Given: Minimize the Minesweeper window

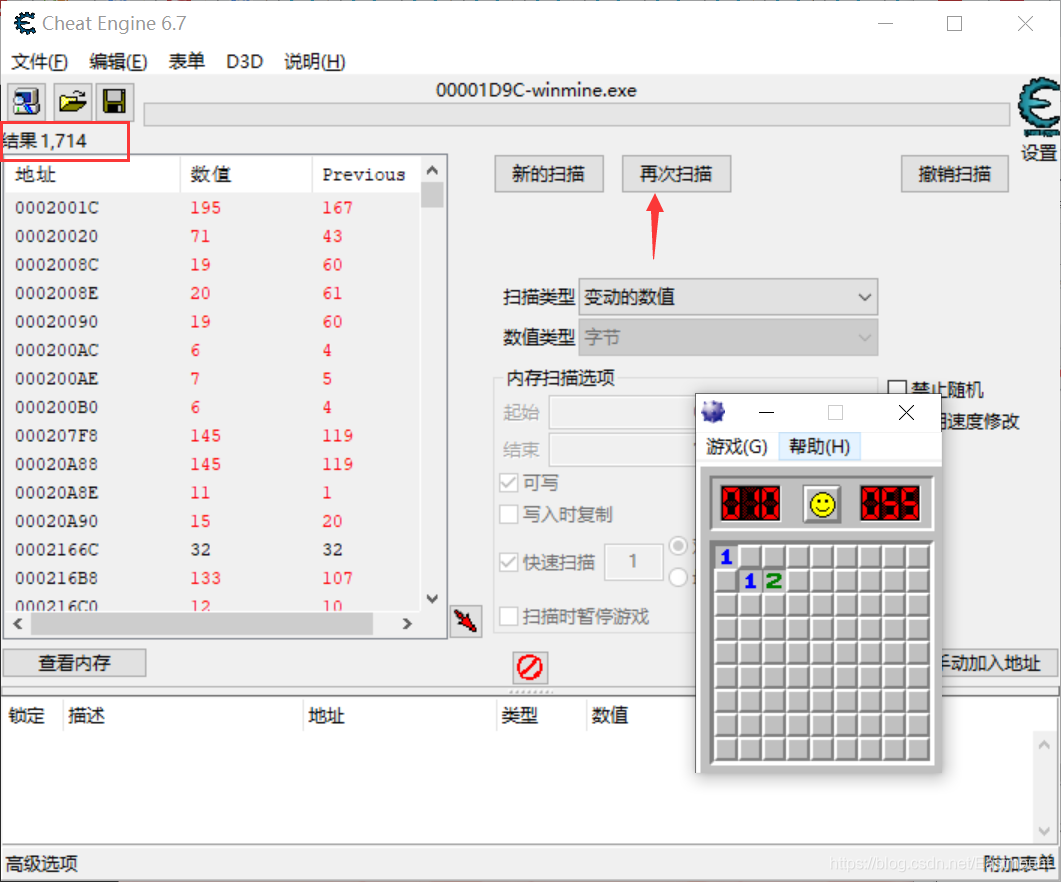Looking at the screenshot, I should tap(767, 412).
